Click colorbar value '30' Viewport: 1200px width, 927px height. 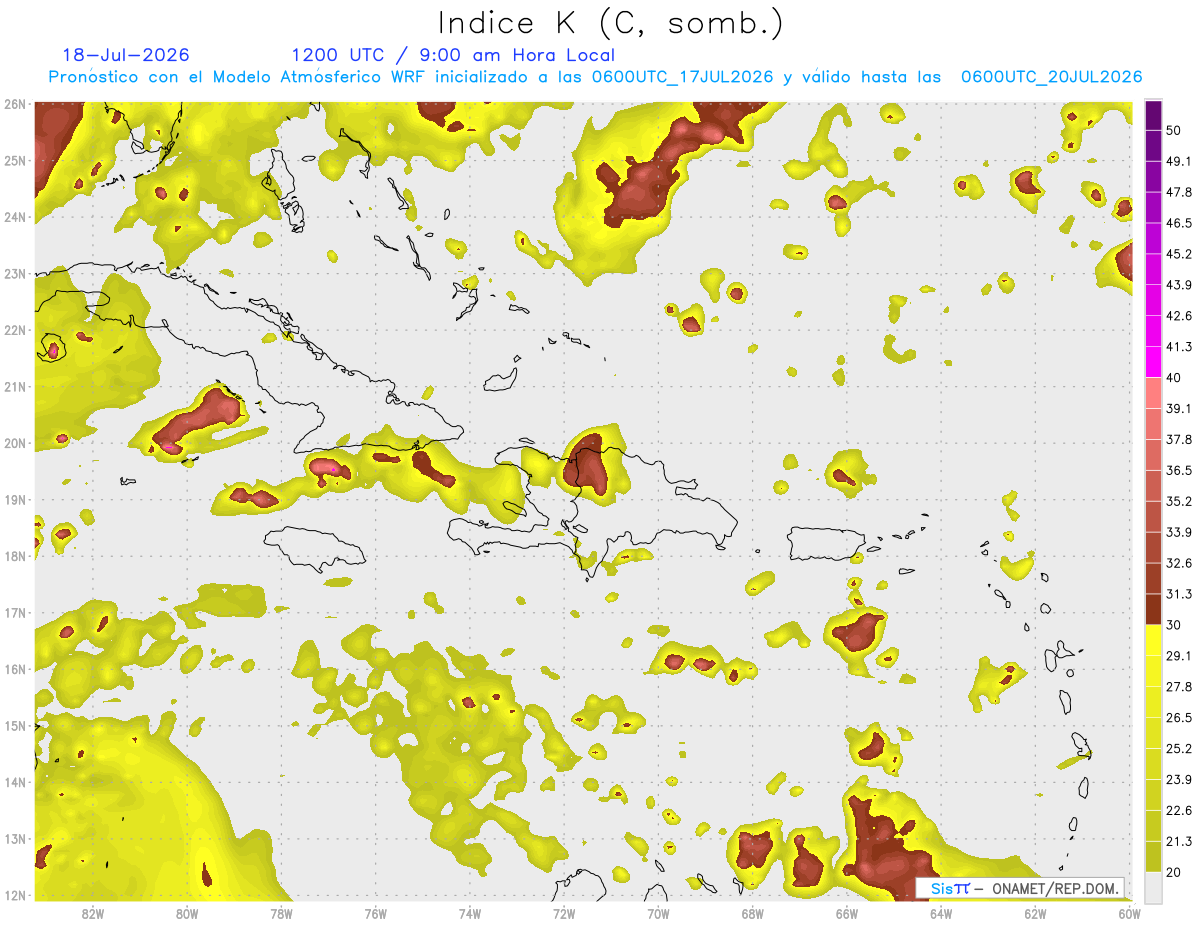pos(1175,625)
